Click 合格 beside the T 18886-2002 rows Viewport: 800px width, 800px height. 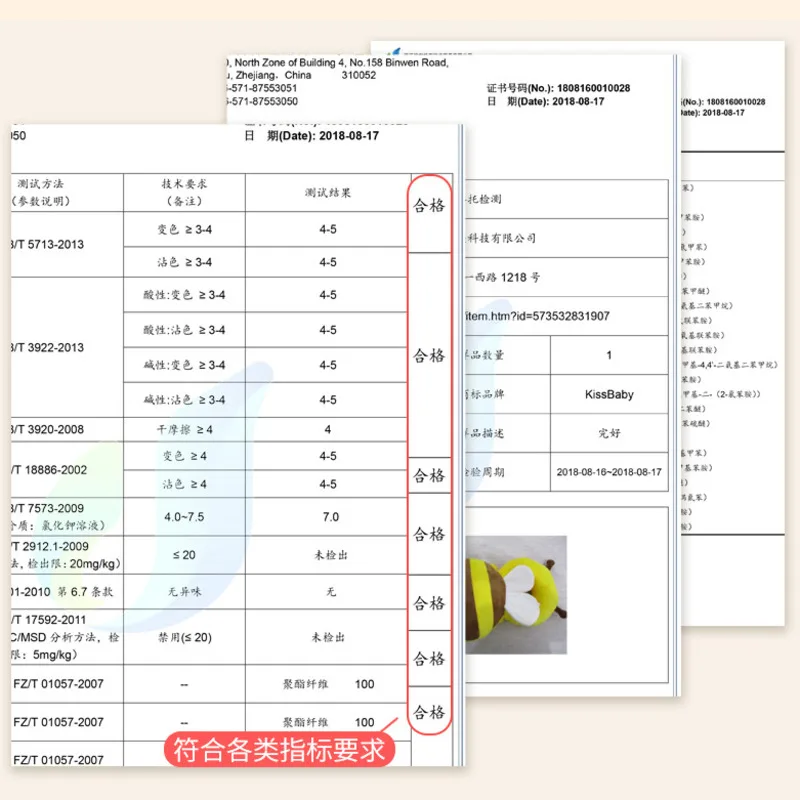click(x=429, y=476)
